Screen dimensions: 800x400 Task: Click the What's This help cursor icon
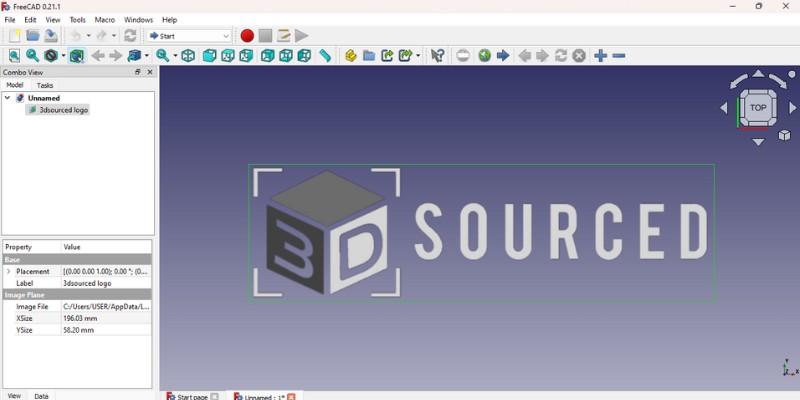437,56
